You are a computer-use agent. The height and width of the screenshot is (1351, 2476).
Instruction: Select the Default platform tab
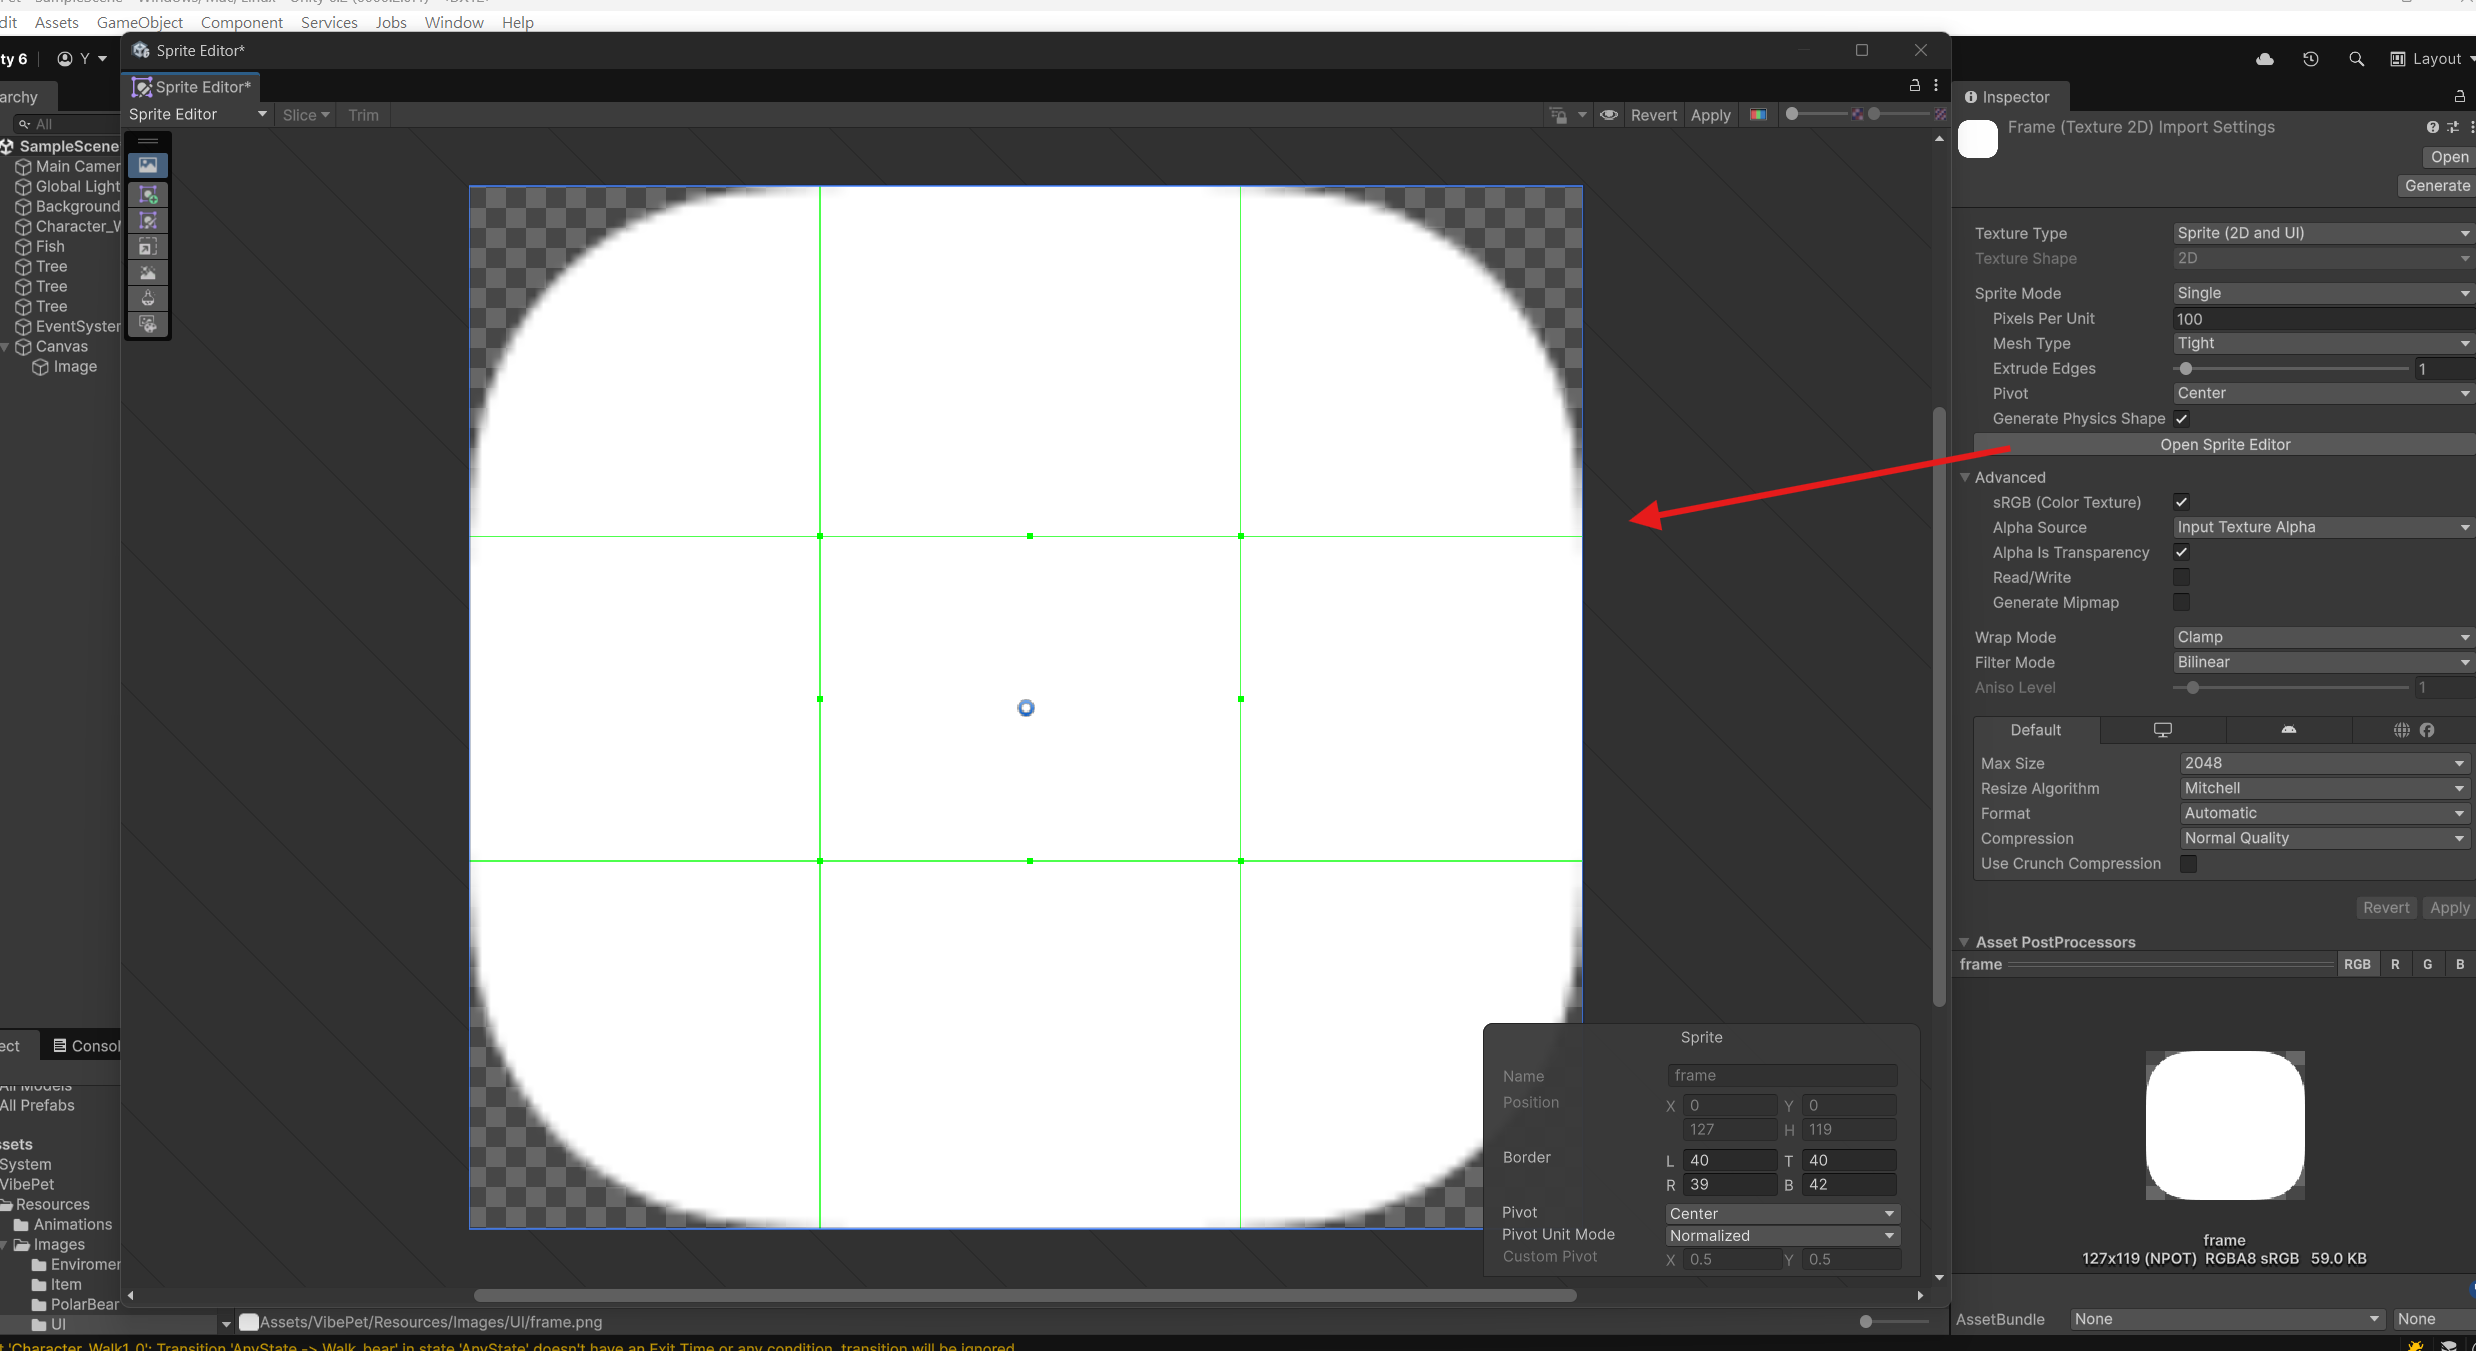click(2036, 730)
